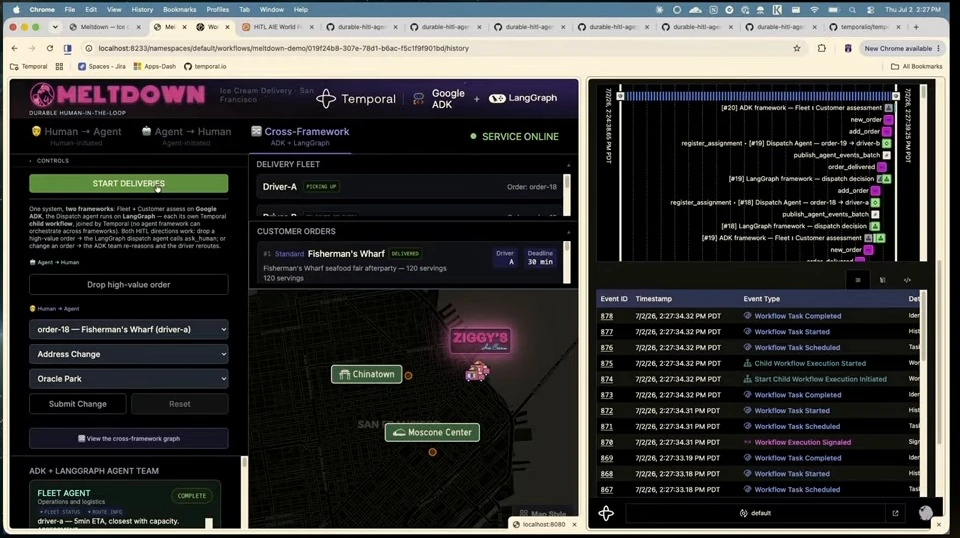Open Chrome tab search chevron

(x=55, y=27)
